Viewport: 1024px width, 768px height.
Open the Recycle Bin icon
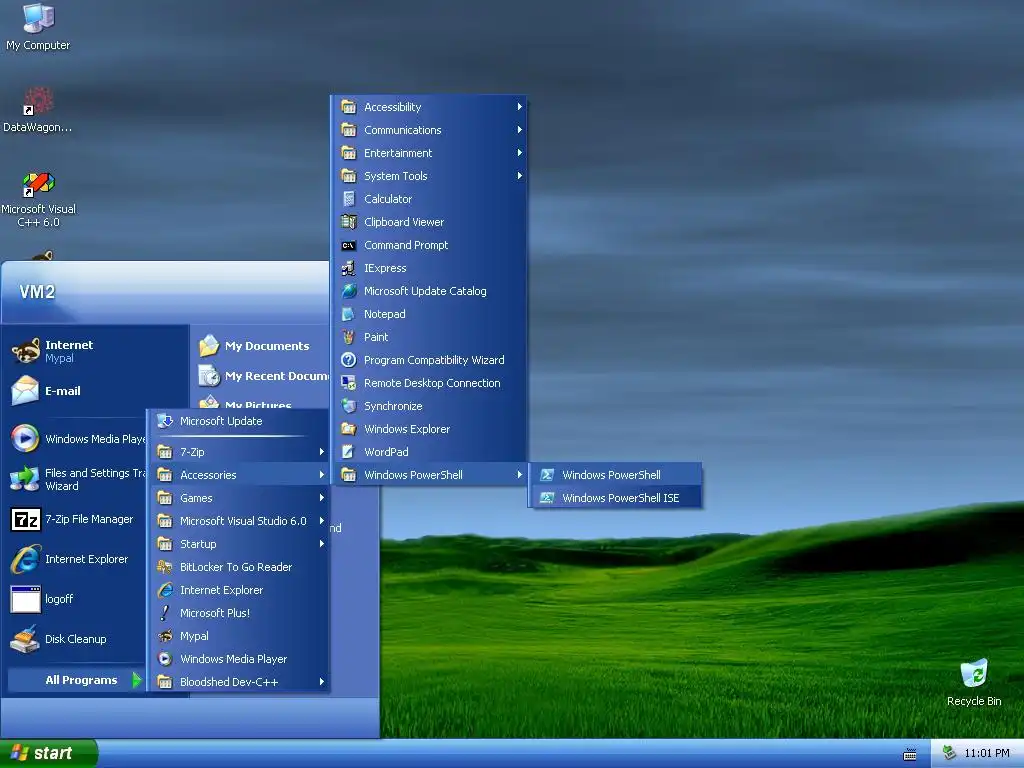tap(974, 682)
